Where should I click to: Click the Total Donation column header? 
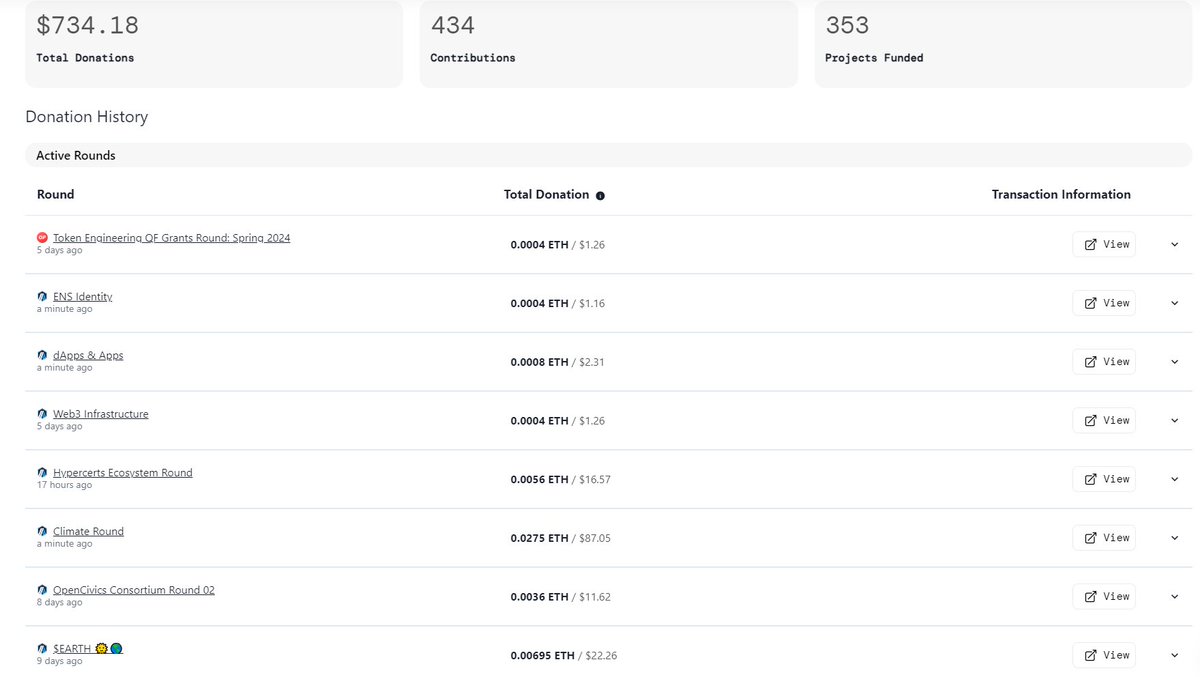(x=546, y=194)
